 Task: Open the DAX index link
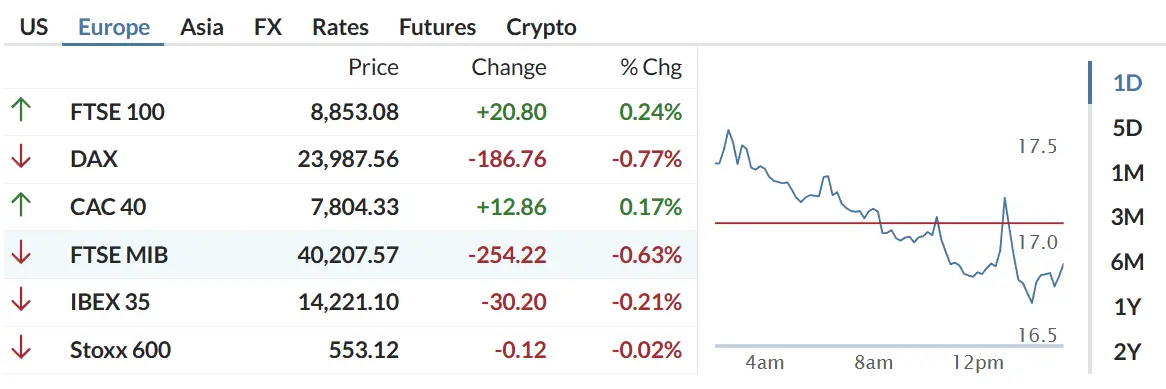click(x=94, y=159)
